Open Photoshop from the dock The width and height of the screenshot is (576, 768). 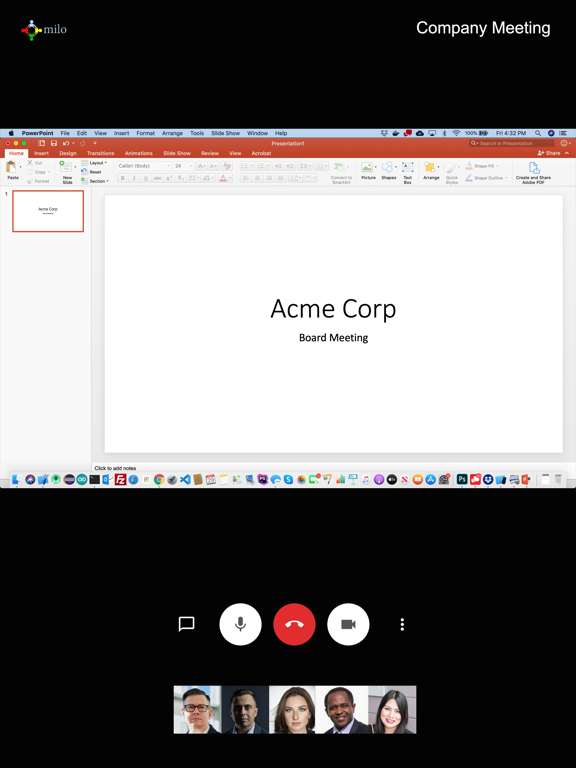[x=462, y=480]
